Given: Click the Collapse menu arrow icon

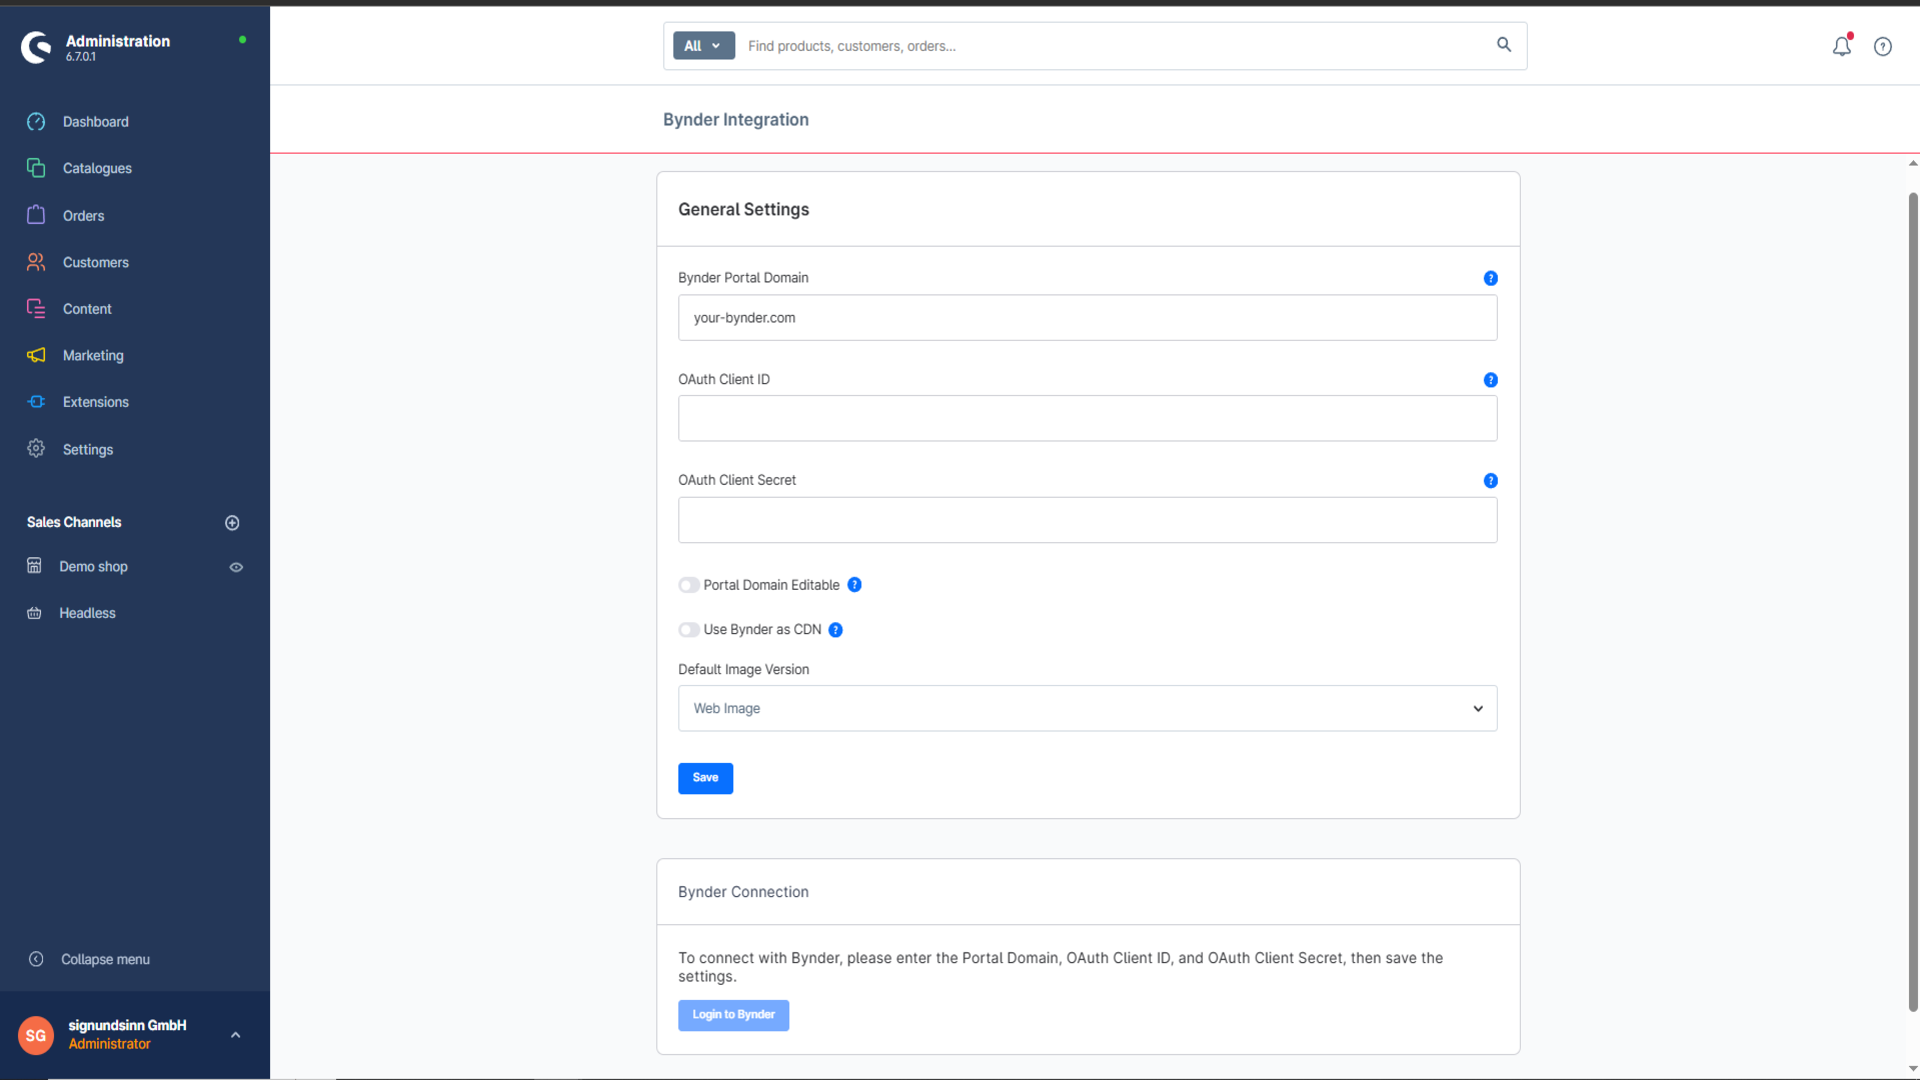Looking at the screenshot, I should coord(36,959).
